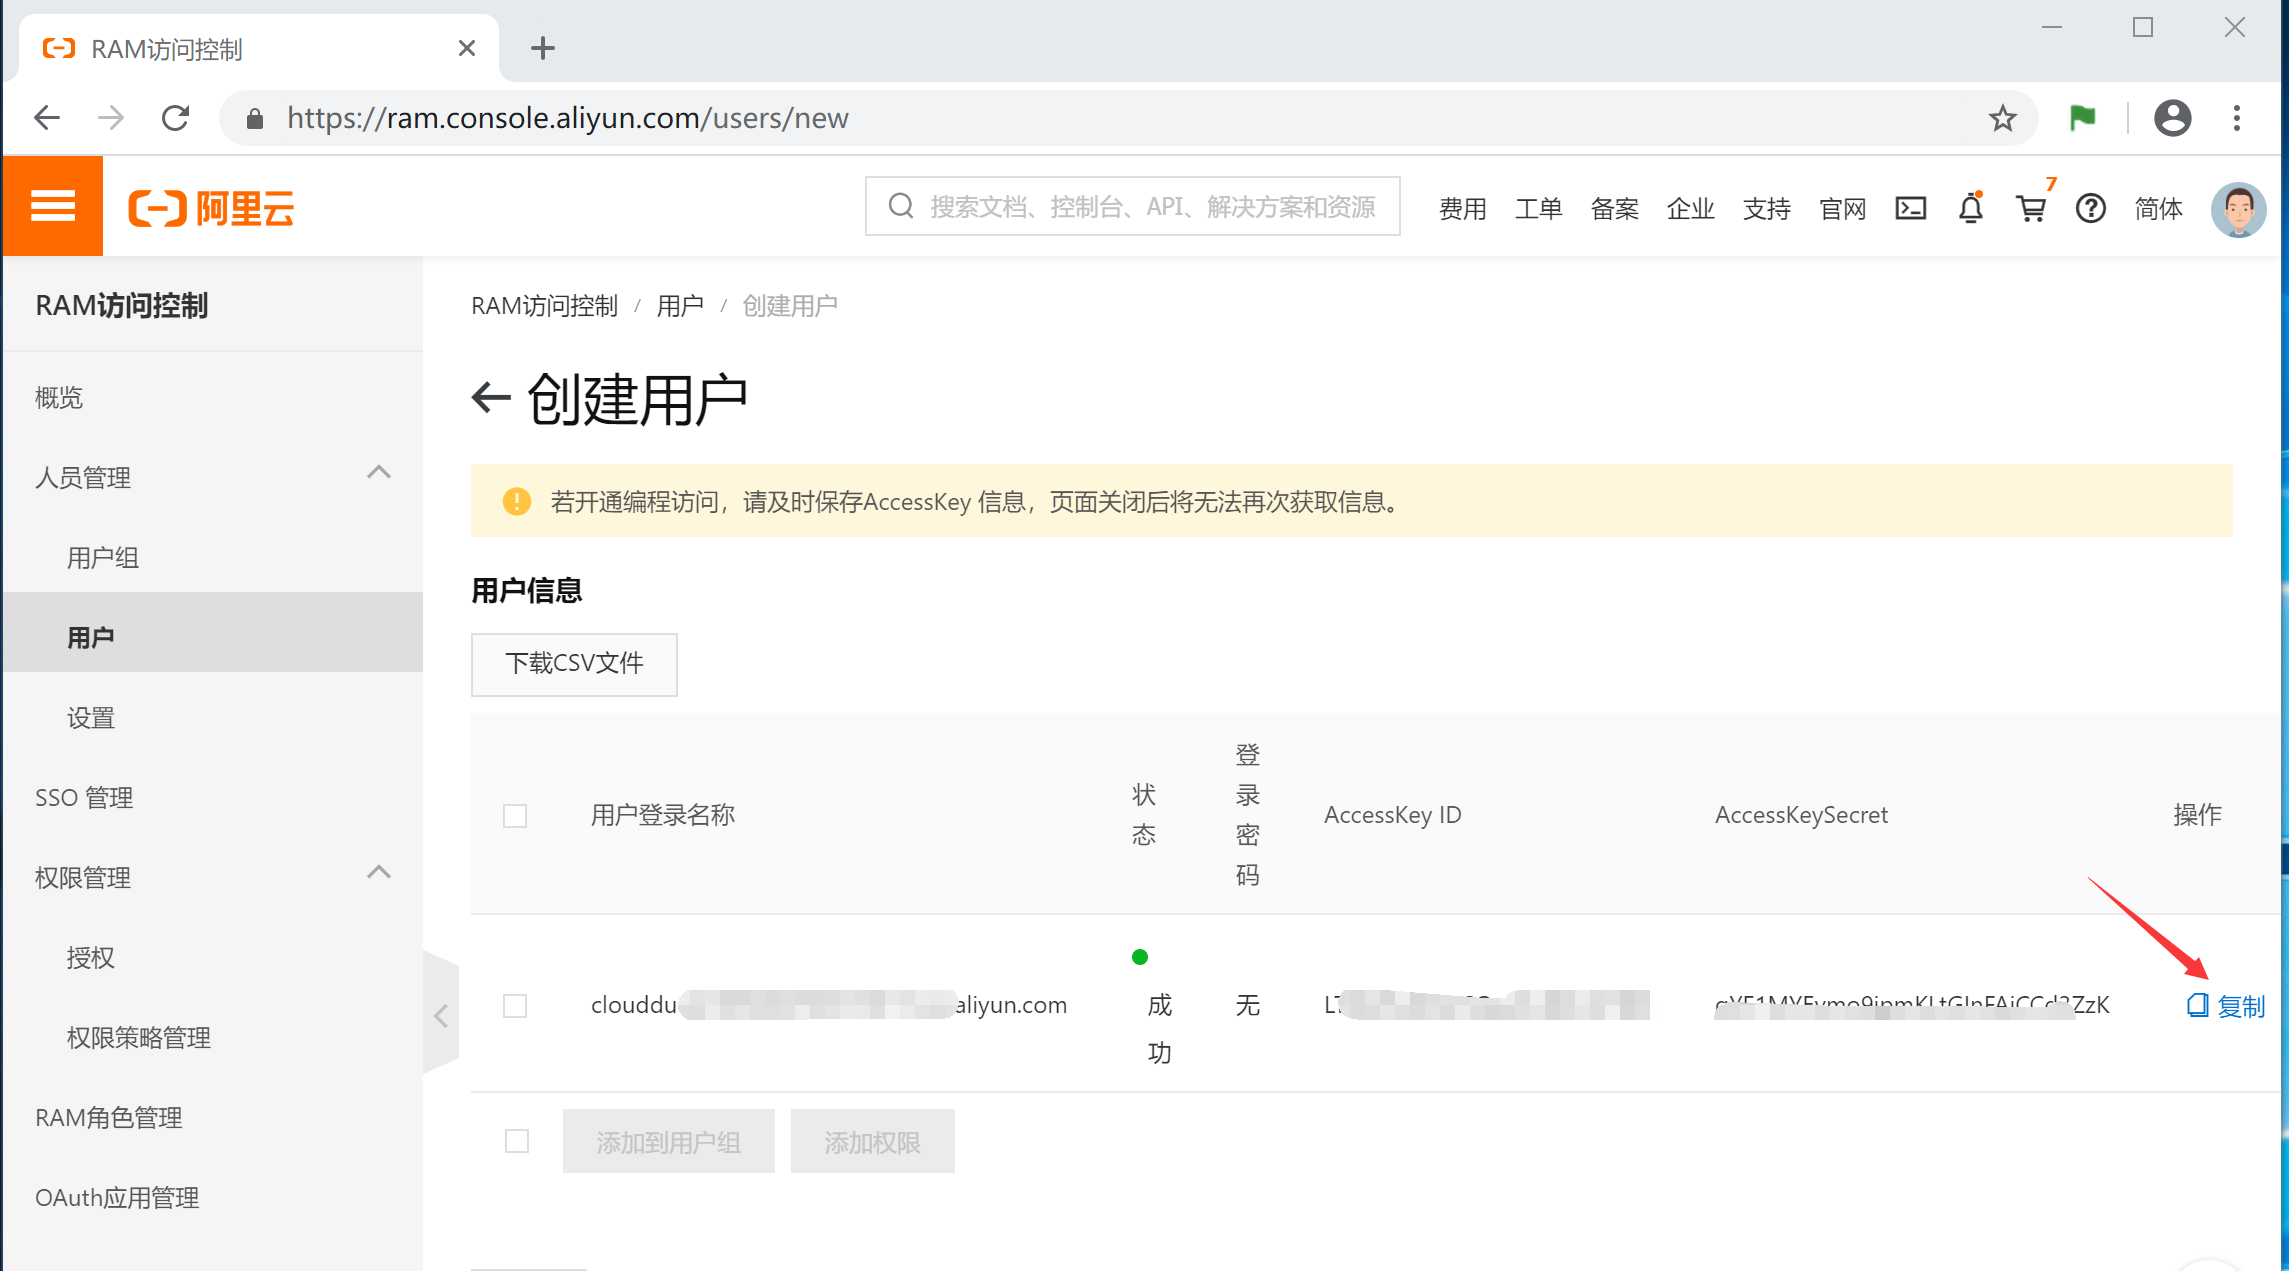Copy the AccessKey via 复制
Image resolution: width=2289 pixels, height=1271 pixels.
click(x=2226, y=1006)
